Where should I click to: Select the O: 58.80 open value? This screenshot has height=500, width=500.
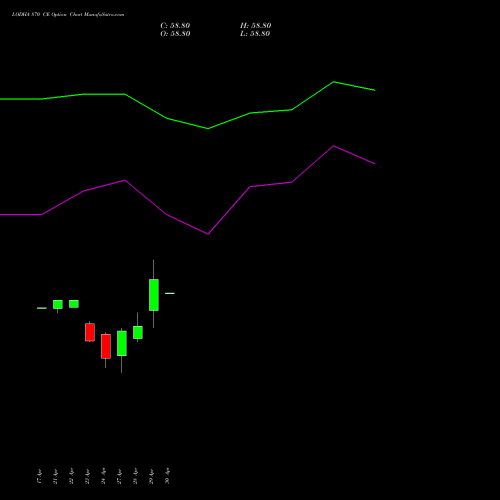[x=175, y=34]
